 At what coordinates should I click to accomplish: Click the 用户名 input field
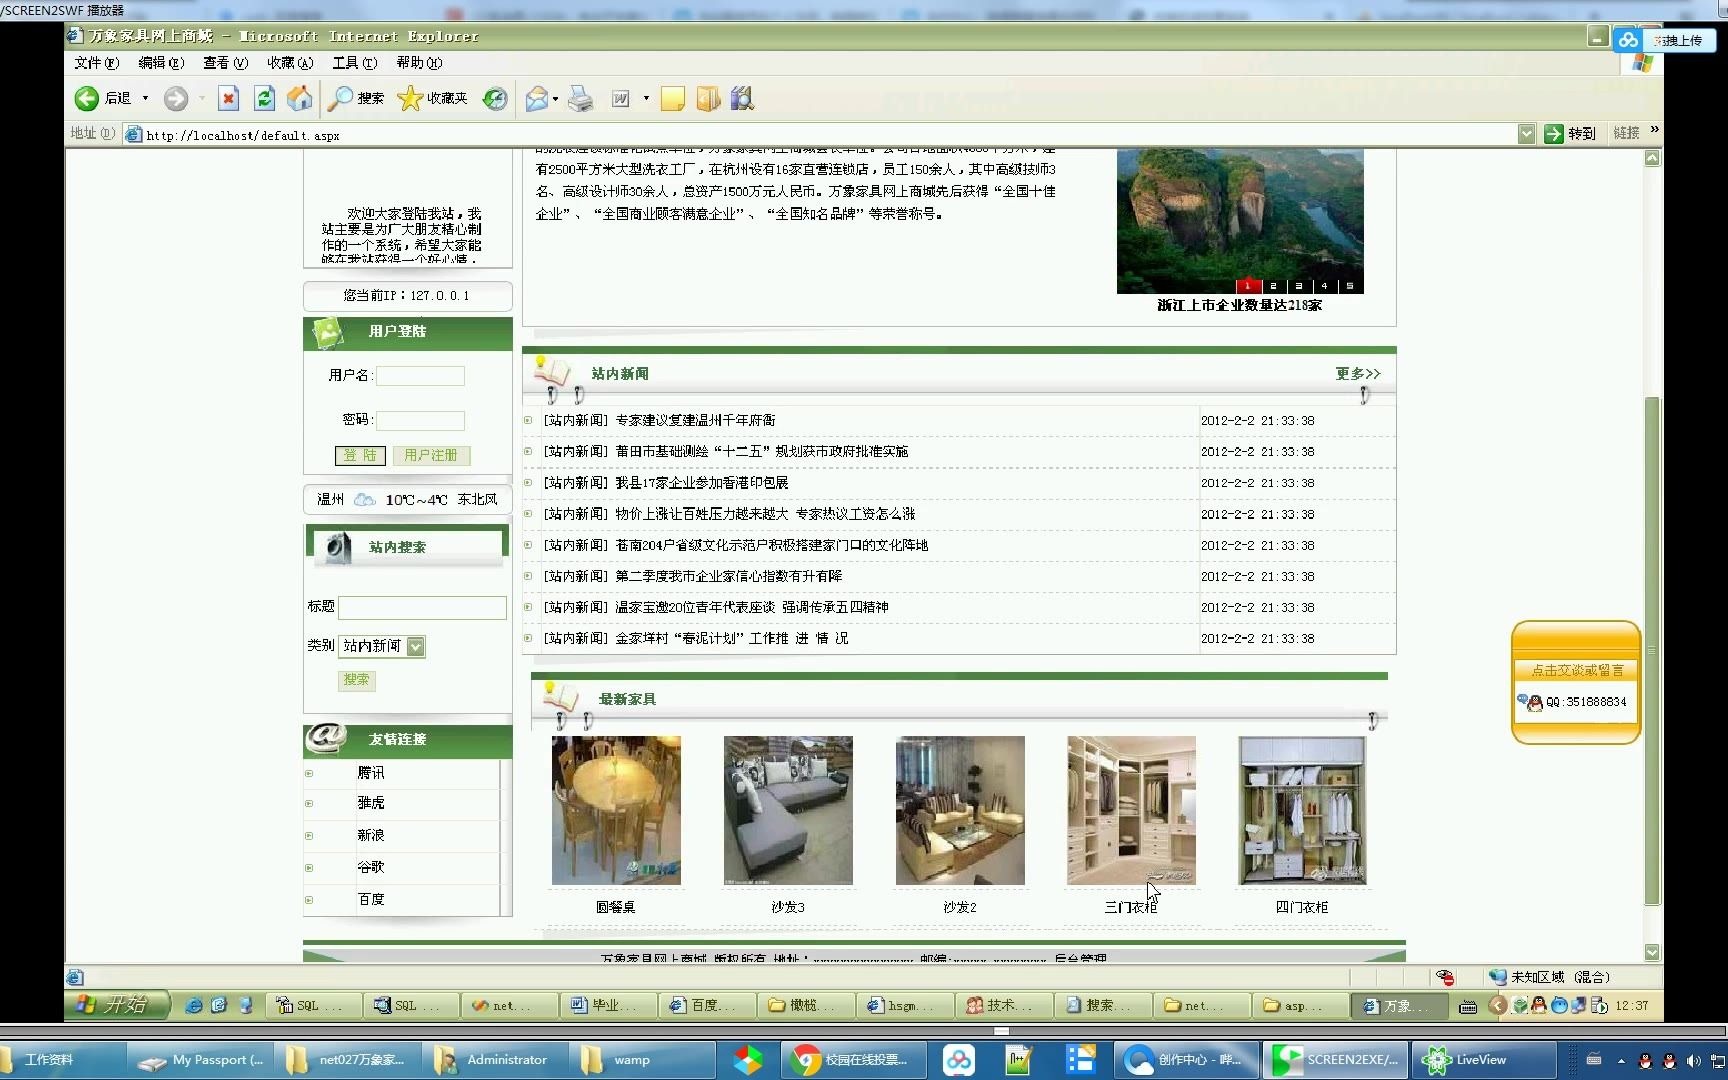coord(420,376)
